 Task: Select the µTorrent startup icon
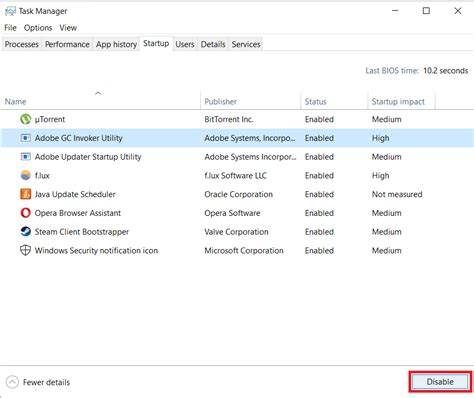(26, 119)
